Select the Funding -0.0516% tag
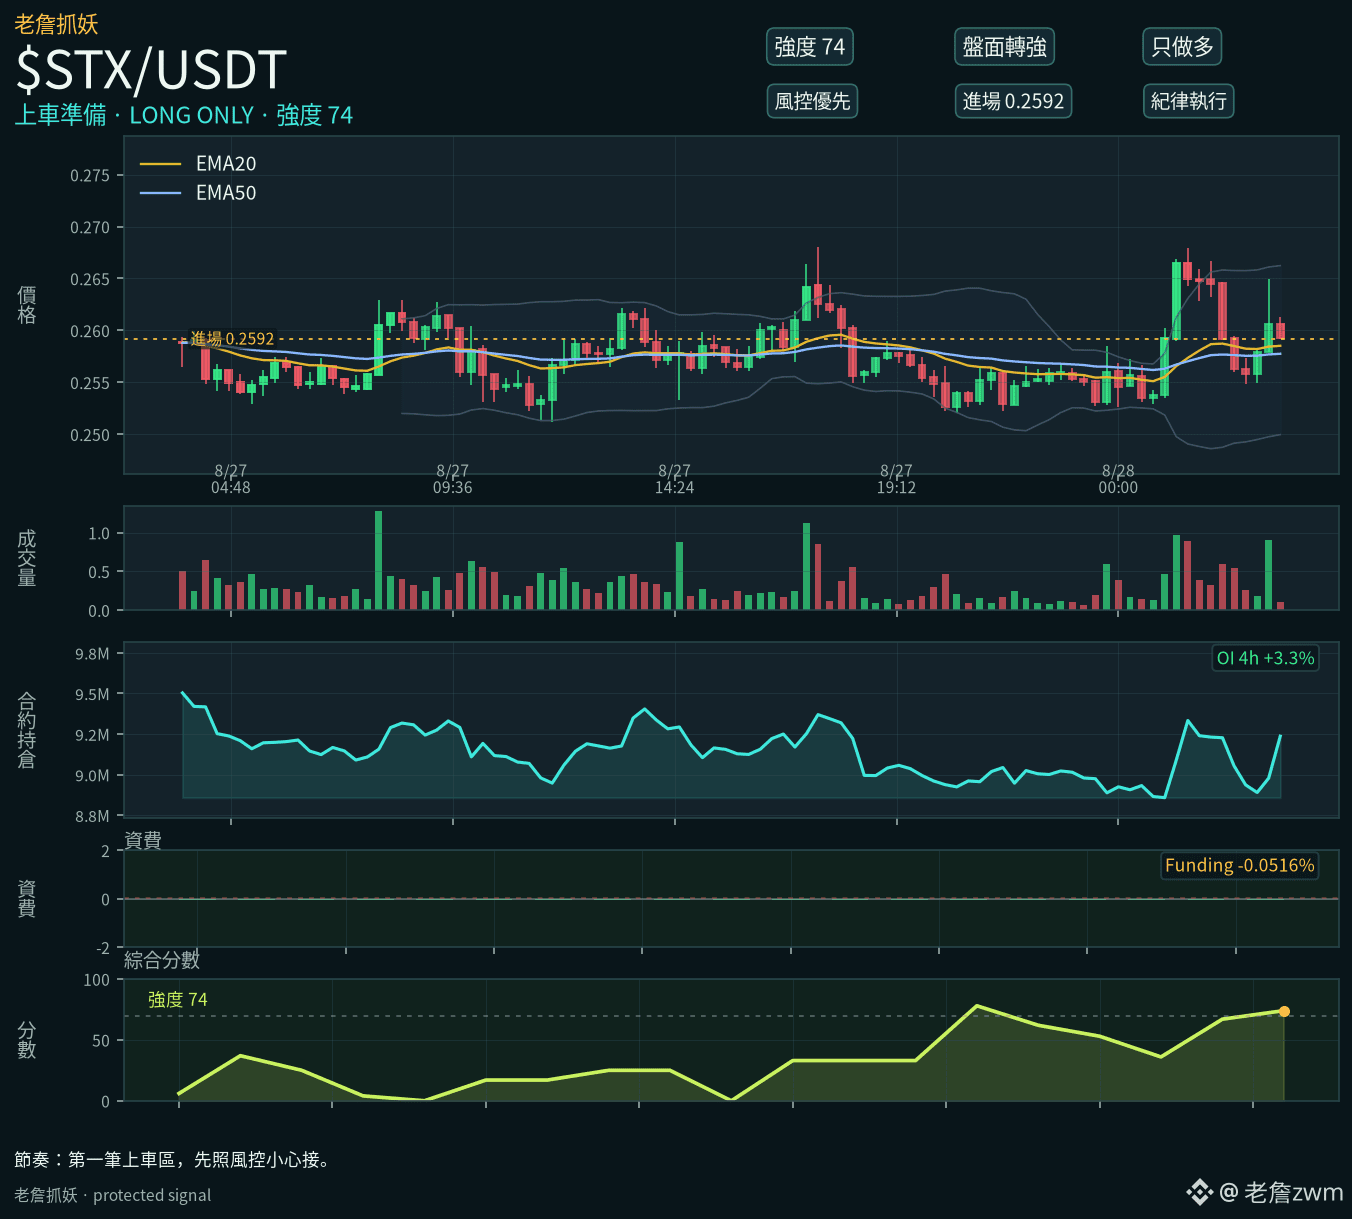Screen dimensions: 1352x1219 1239,865
